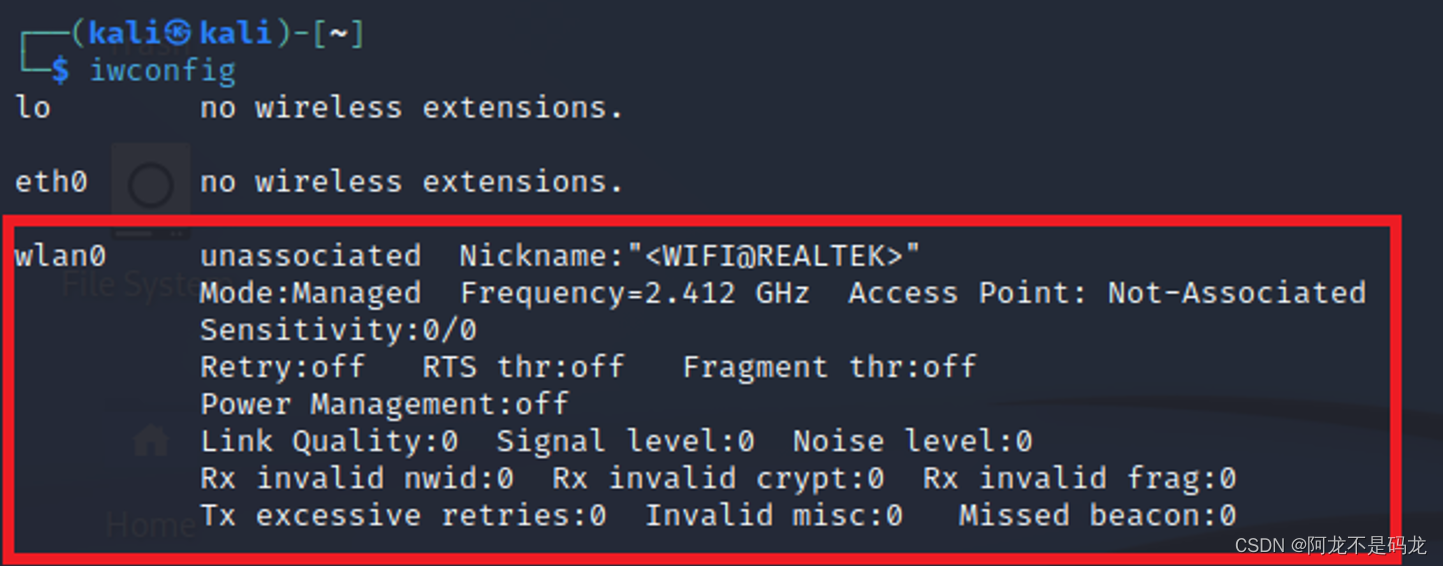Click the Home desktop label text
The height and width of the screenshot is (566, 1443).
pyautogui.click(x=151, y=524)
